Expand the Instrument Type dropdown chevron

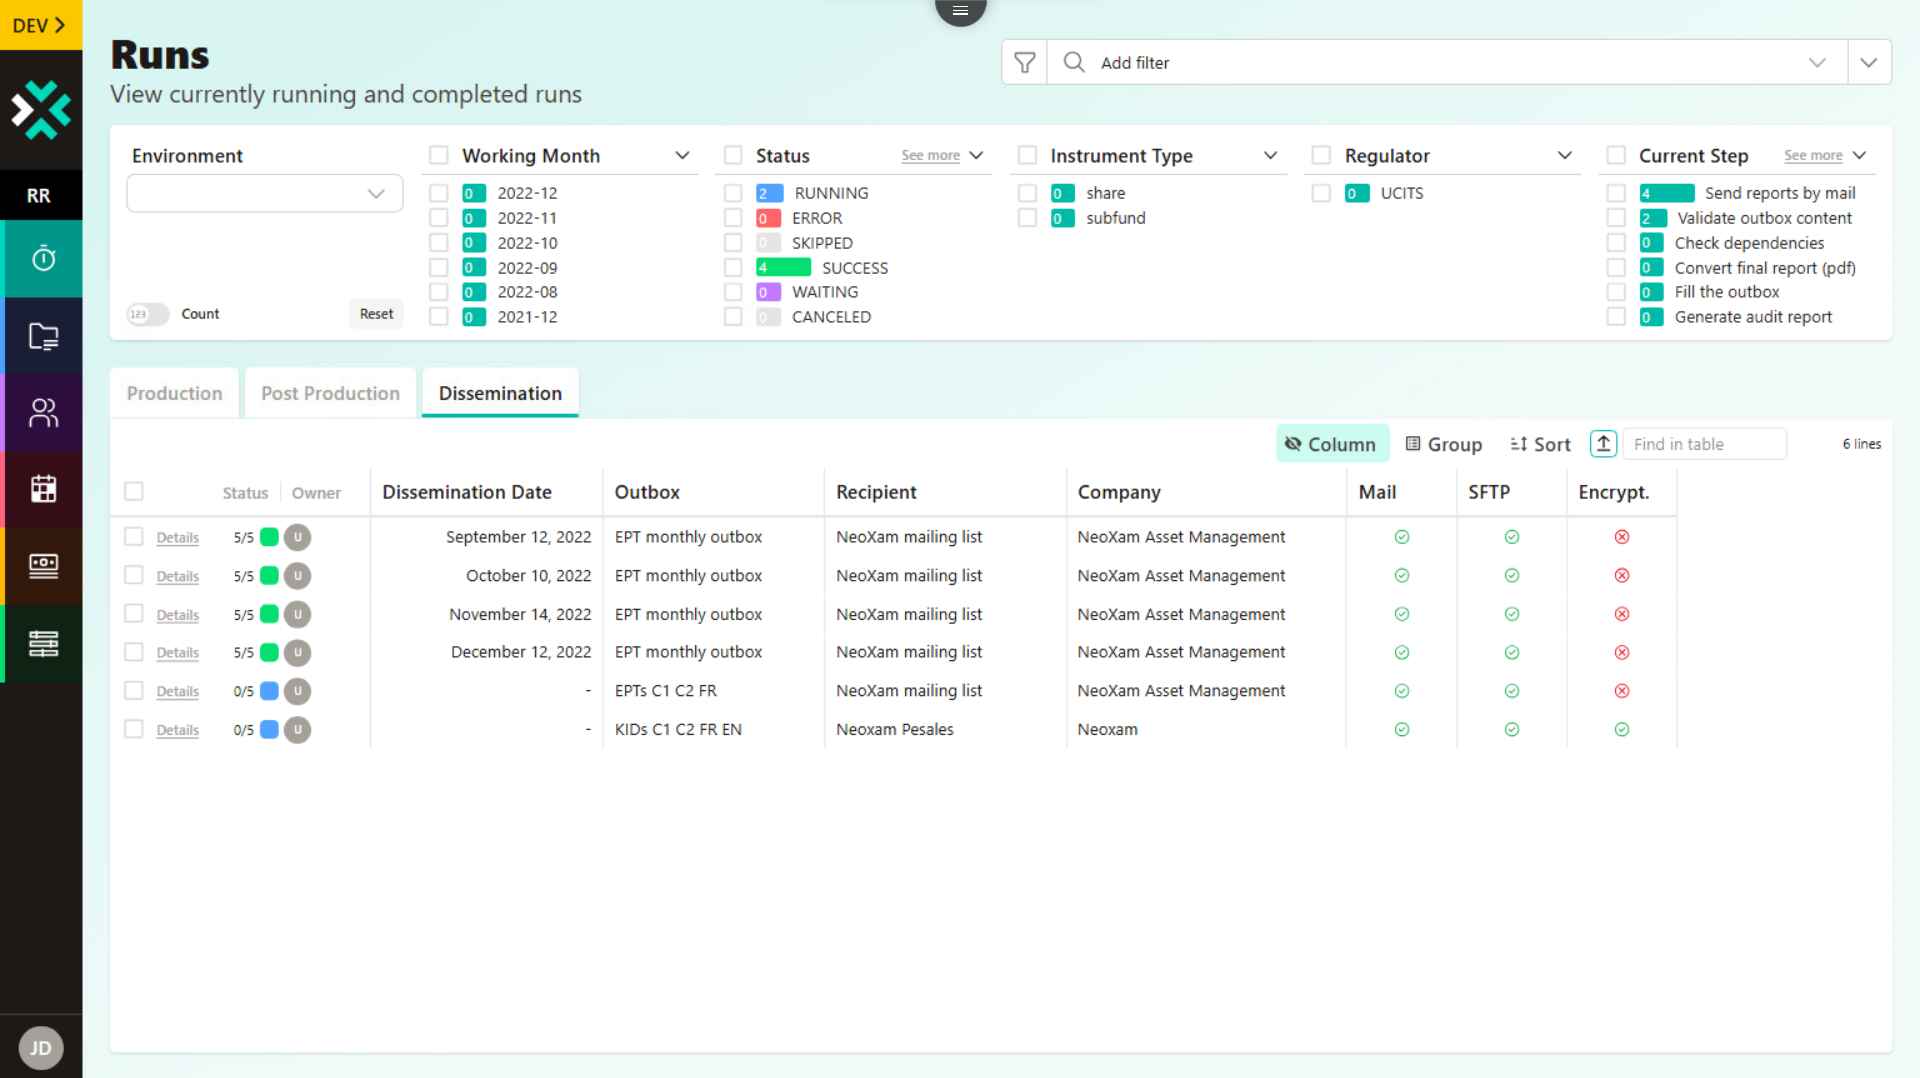[1269, 155]
